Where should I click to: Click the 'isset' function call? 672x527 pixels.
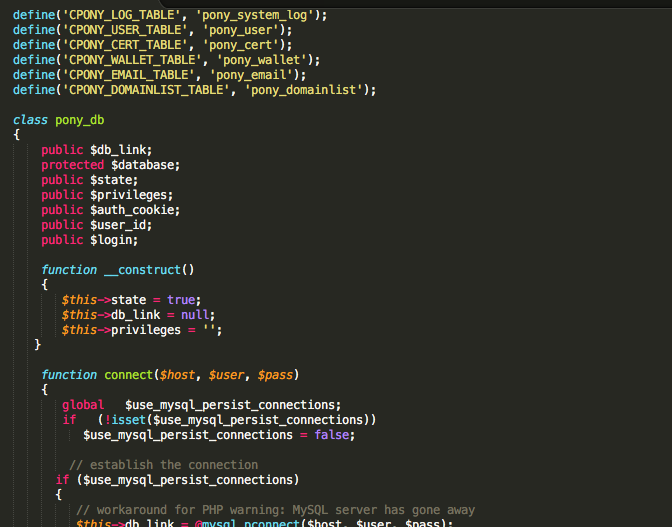pyautogui.click(x=129, y=420)
